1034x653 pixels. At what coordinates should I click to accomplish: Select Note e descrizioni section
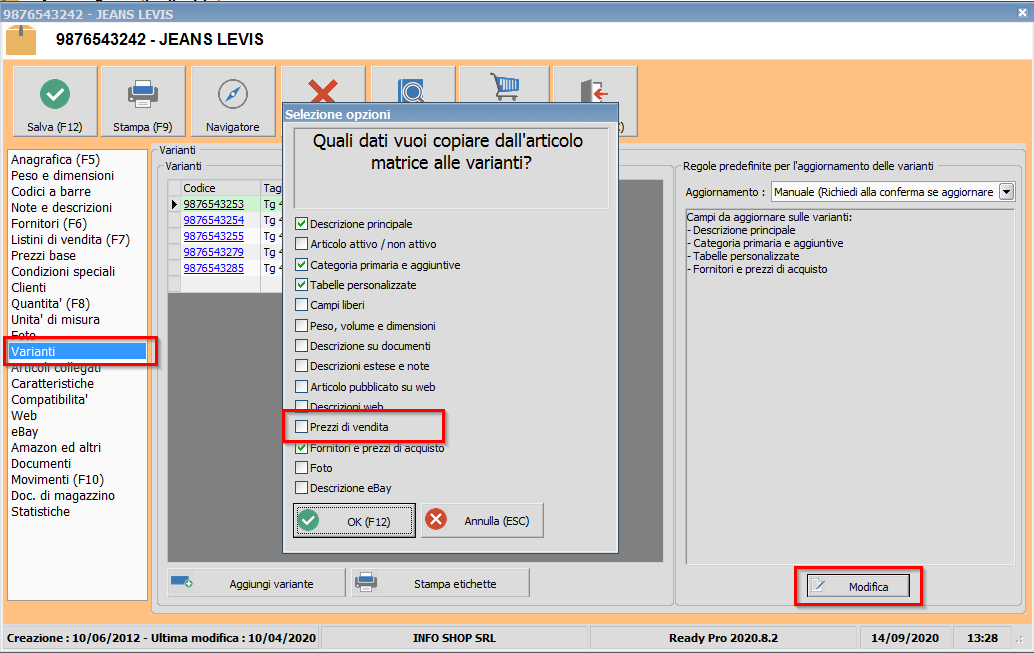click(61, 207)
